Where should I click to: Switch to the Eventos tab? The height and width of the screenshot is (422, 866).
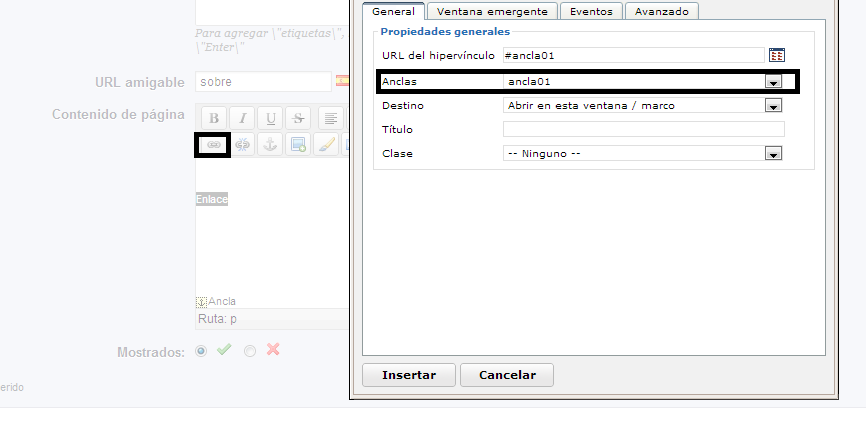coord(591,12)
